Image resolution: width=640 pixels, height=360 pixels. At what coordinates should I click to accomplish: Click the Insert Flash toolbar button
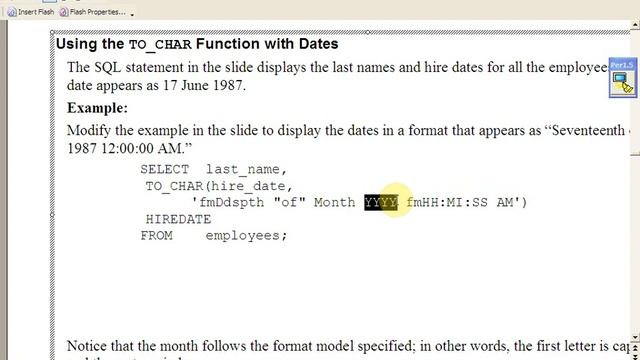(x=31, y=12)
